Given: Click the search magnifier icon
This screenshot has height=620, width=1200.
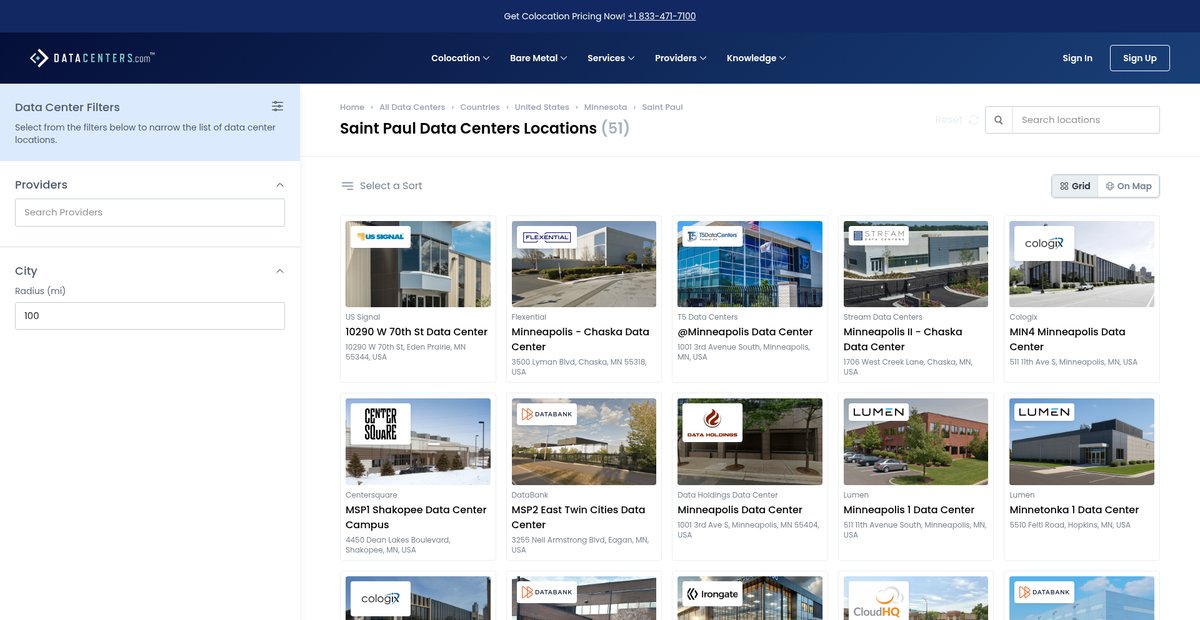Looking at the screenshot, I should pyautogui.click(x=998, y=120).
